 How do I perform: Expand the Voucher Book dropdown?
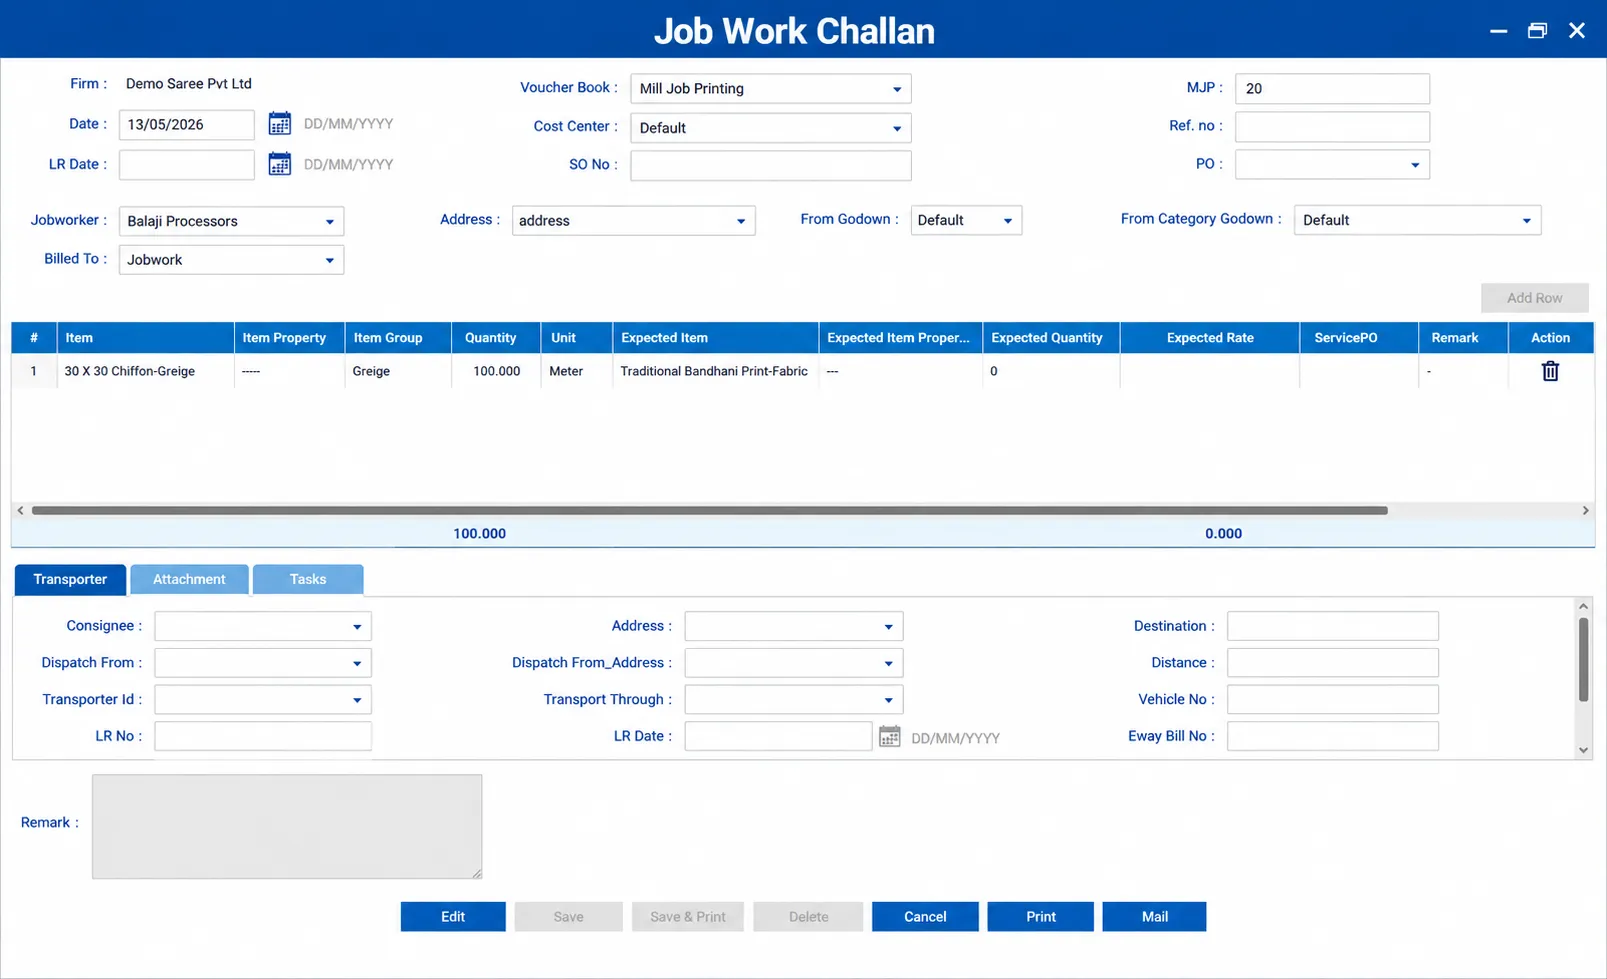pos(770,89)
